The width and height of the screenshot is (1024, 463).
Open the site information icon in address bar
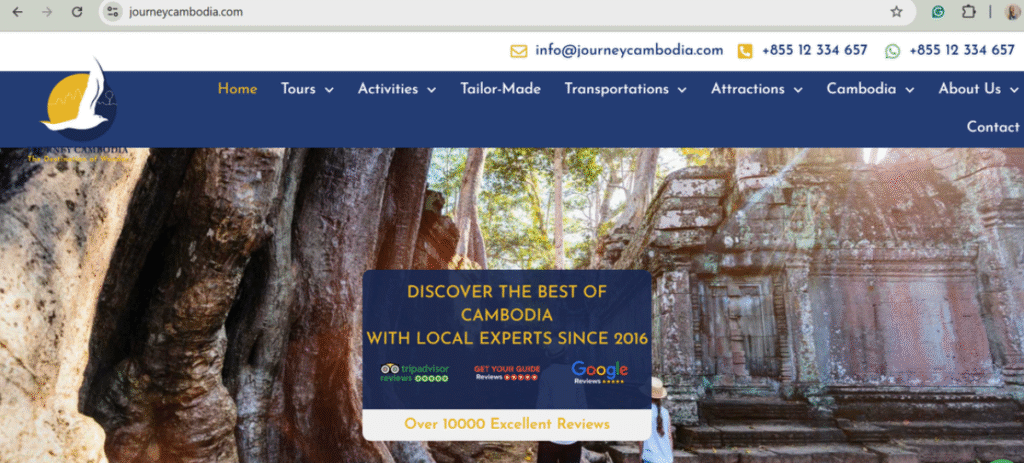click(112, 12)
